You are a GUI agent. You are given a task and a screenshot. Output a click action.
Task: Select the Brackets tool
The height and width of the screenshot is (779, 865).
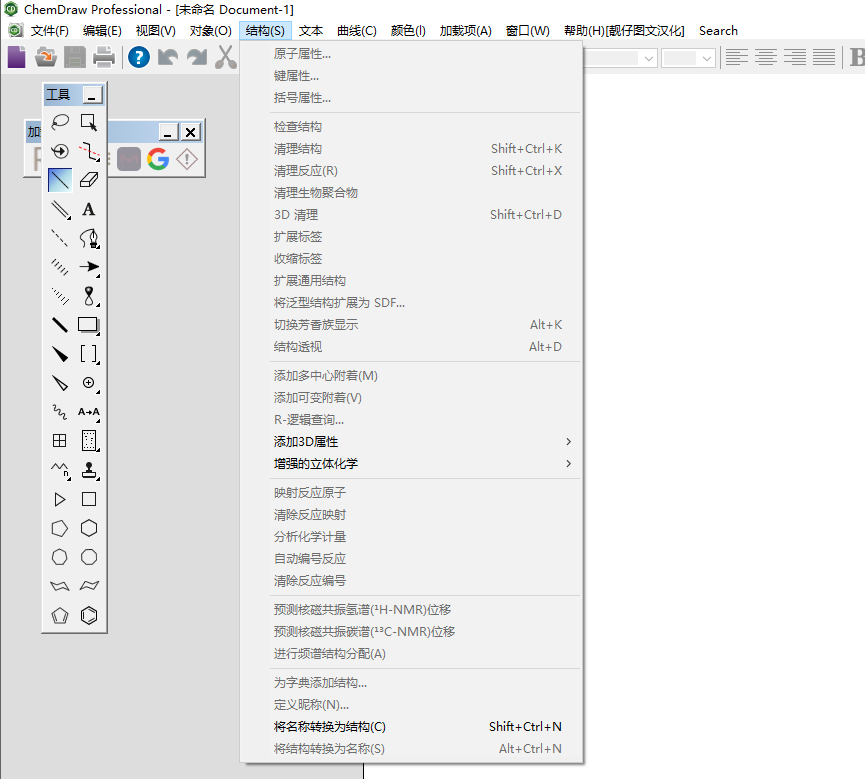tap(89, 354)
